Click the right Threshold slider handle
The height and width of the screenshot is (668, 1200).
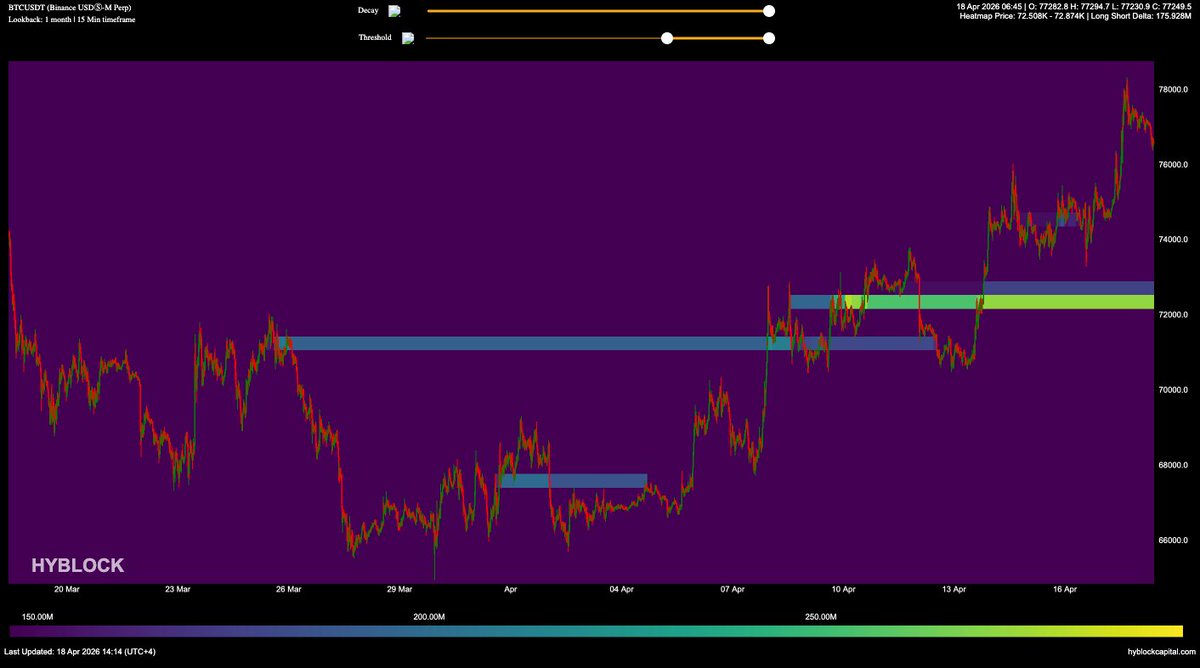click(769, 38)
